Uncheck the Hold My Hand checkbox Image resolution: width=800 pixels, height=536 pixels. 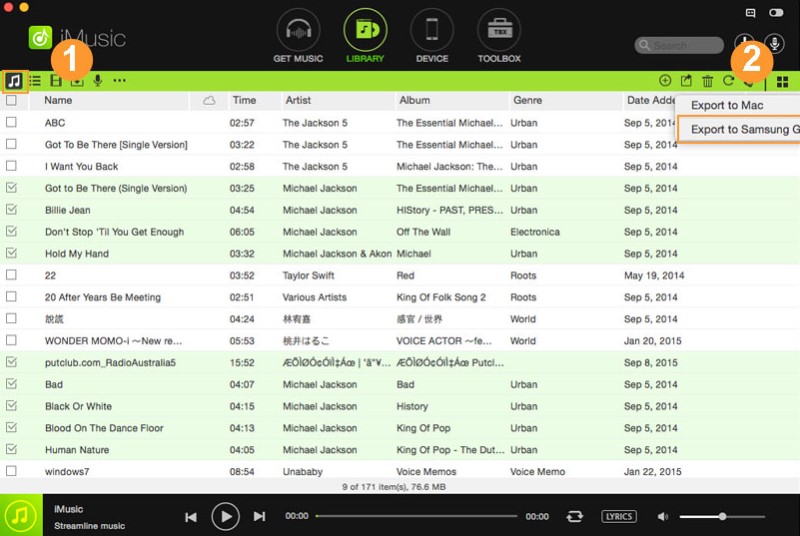coord(11,253)
